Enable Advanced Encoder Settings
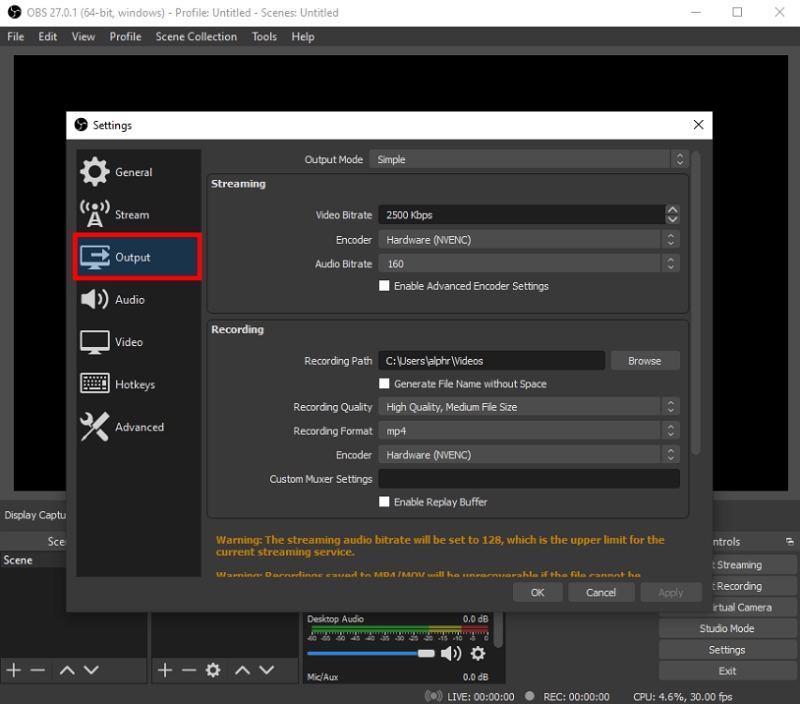The image size is (800, 704). 384,285
